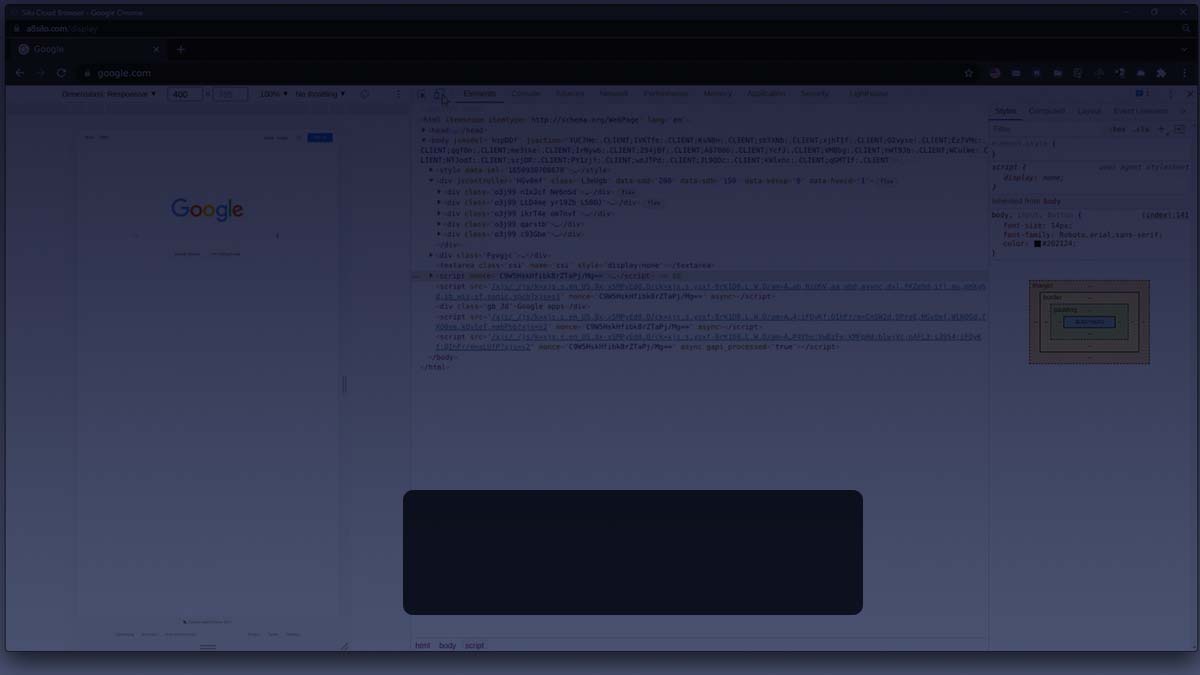Close the DevTools panel

point(1189,94)
